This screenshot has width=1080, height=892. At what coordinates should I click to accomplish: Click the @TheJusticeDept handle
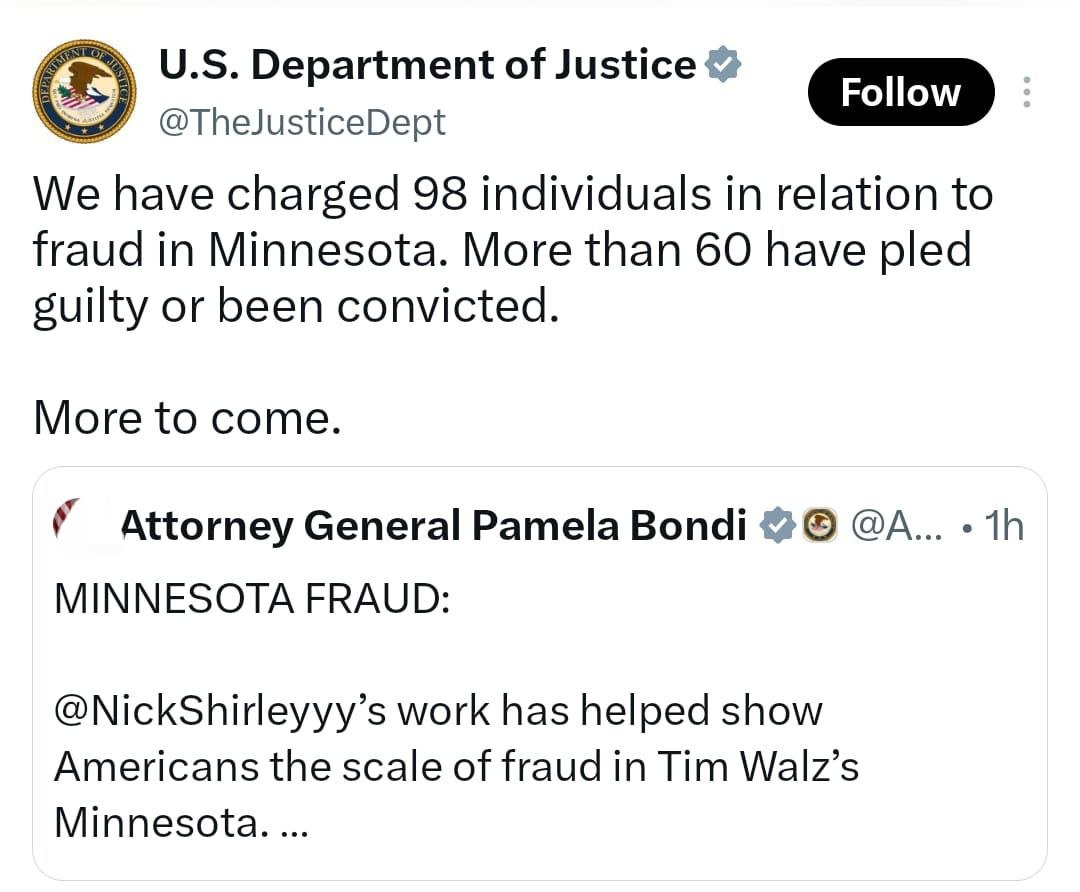[x=303, y=123]
